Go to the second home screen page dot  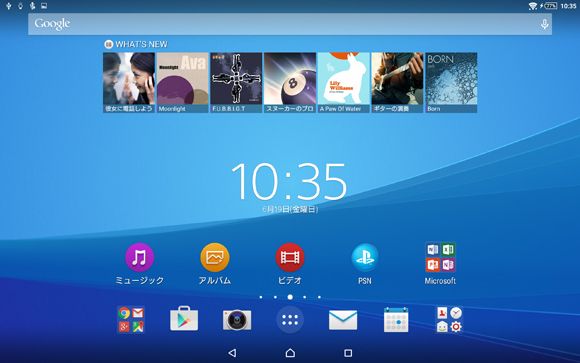tap(275, 297)
